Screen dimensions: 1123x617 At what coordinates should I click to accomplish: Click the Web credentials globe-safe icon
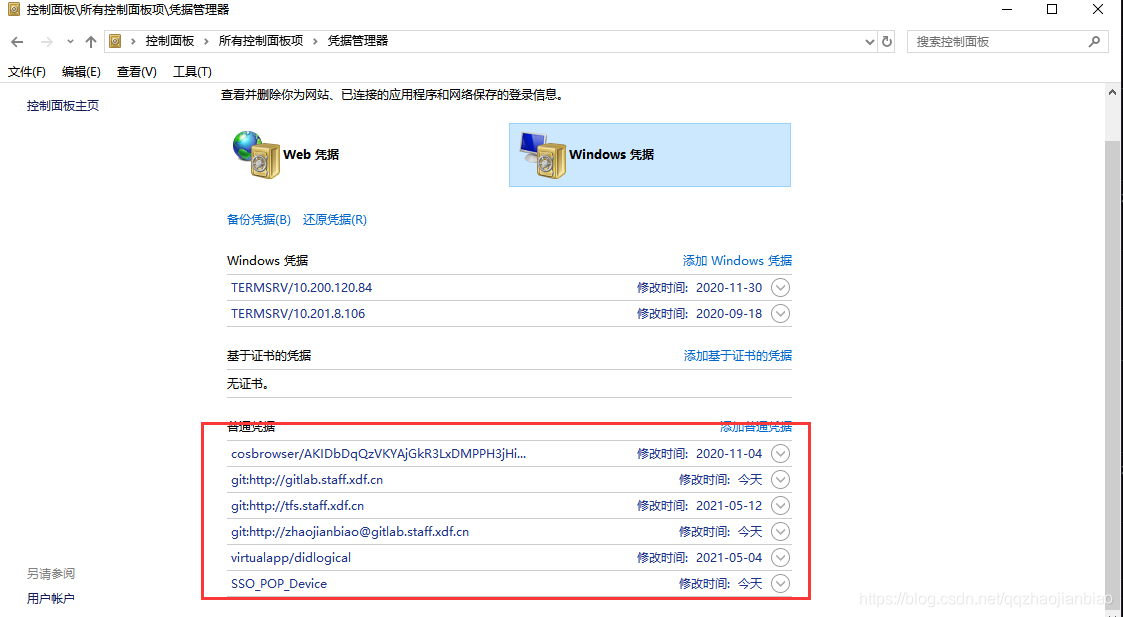(x=256, y=155)
